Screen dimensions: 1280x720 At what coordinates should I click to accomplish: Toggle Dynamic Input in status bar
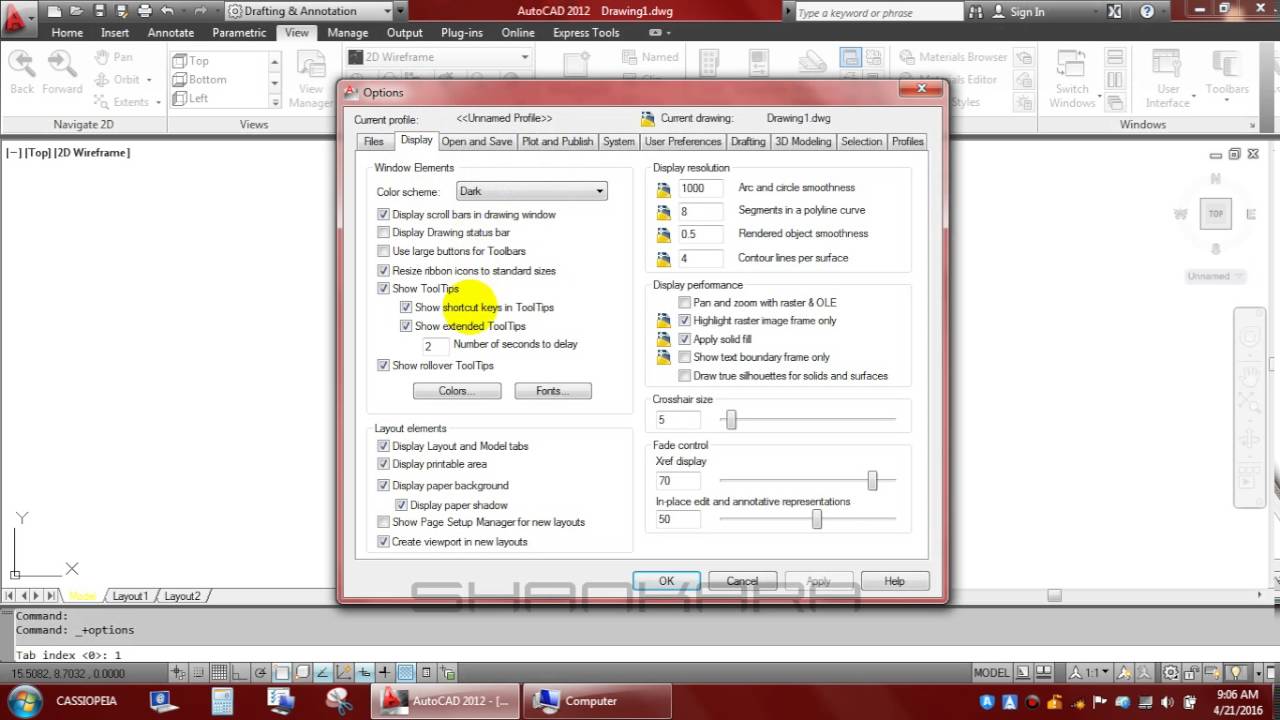[365, 672]
